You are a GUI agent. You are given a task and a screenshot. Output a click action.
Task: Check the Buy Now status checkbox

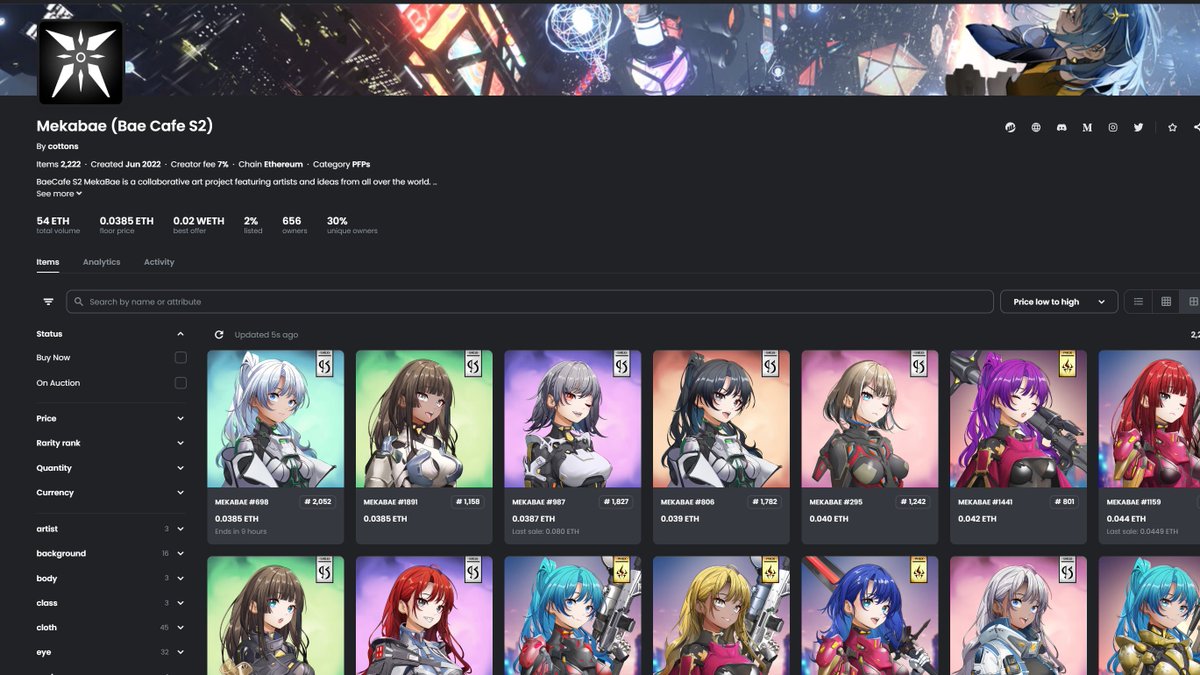tap(180, 357)
